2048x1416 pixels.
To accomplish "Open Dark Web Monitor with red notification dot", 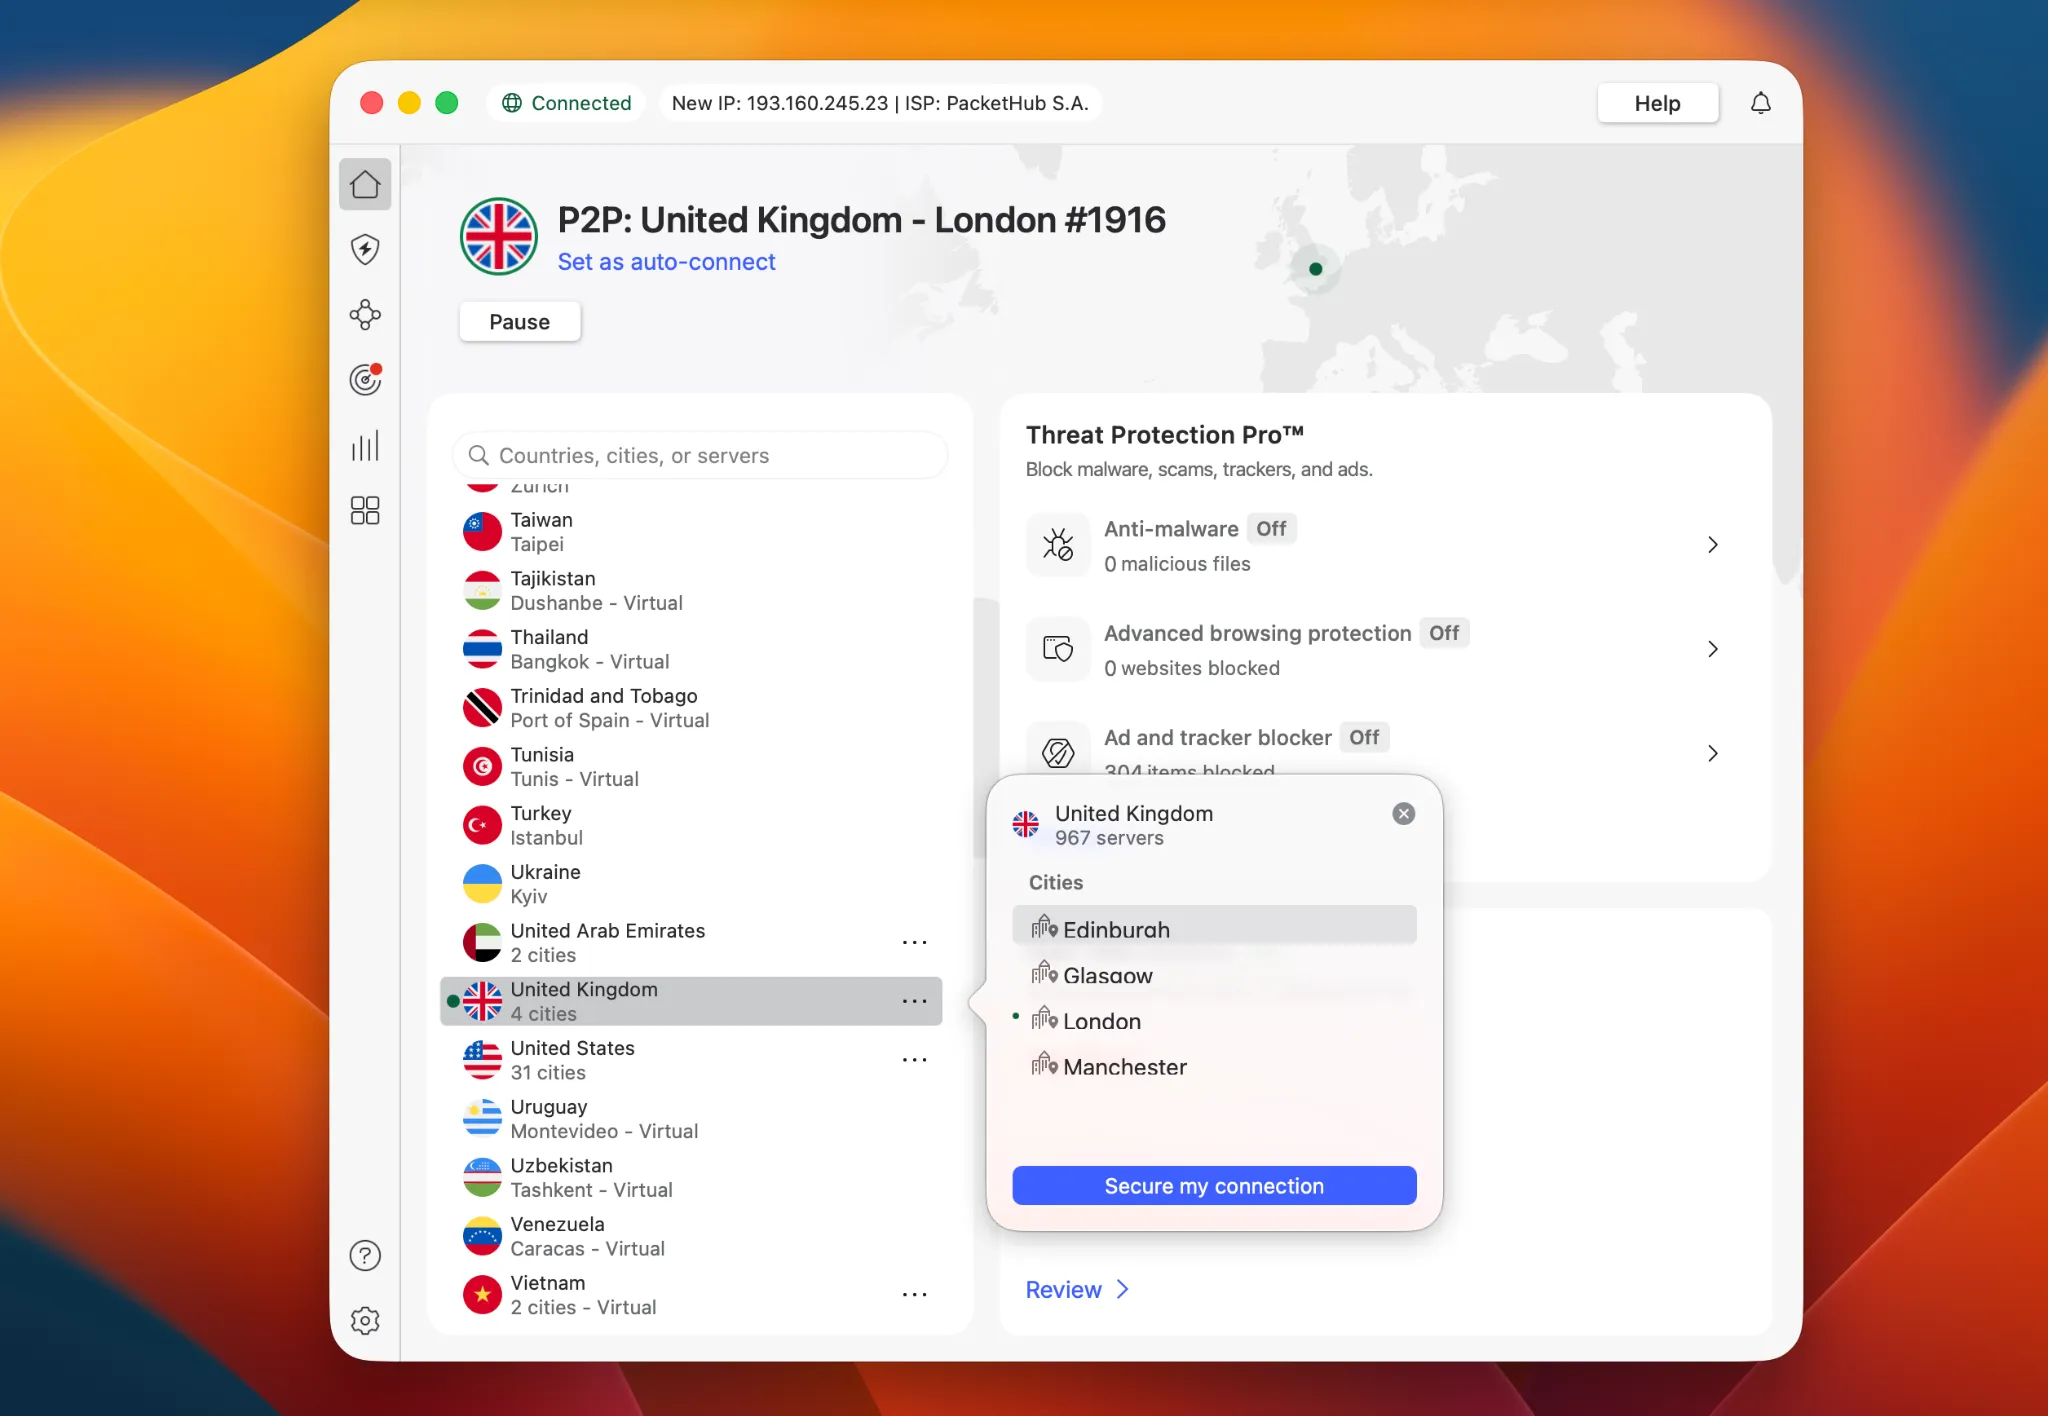I will tap(366, 379).
